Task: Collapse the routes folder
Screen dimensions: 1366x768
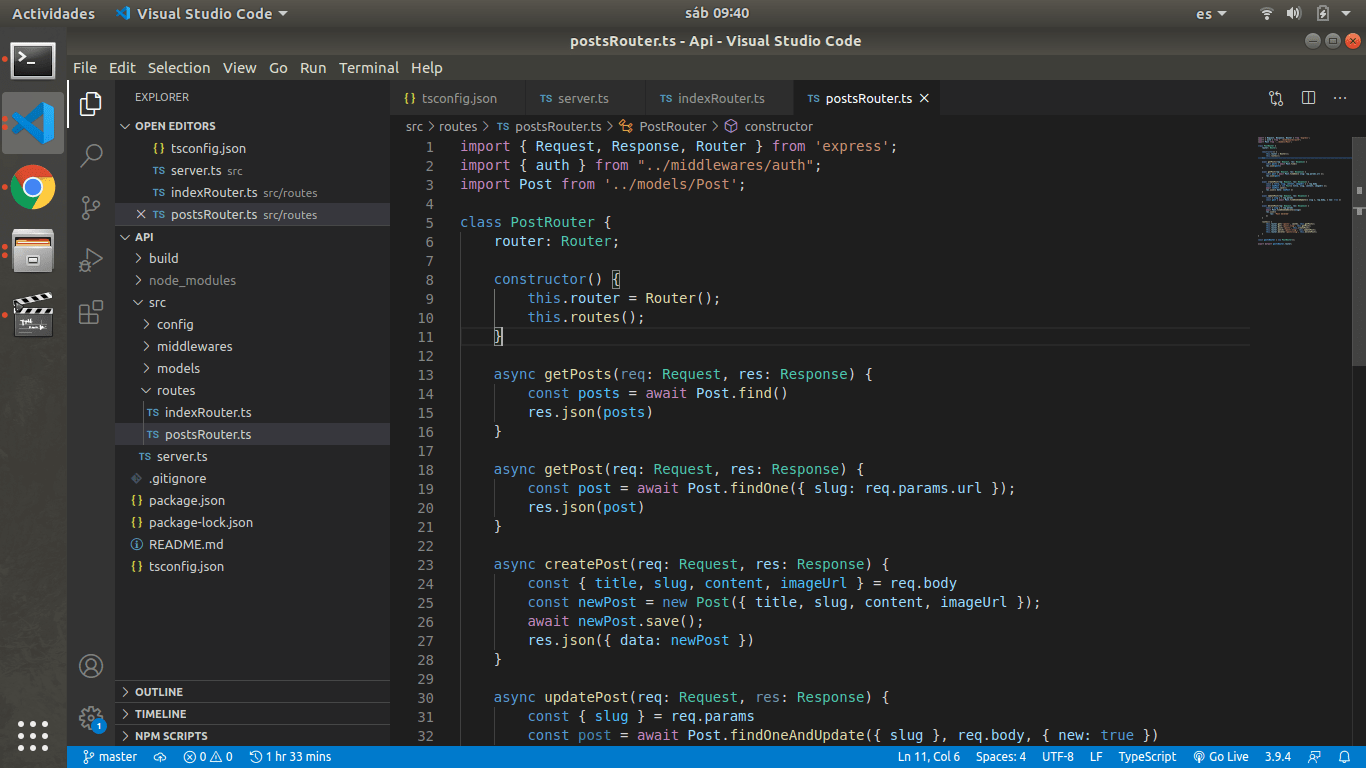Action: 175,391
